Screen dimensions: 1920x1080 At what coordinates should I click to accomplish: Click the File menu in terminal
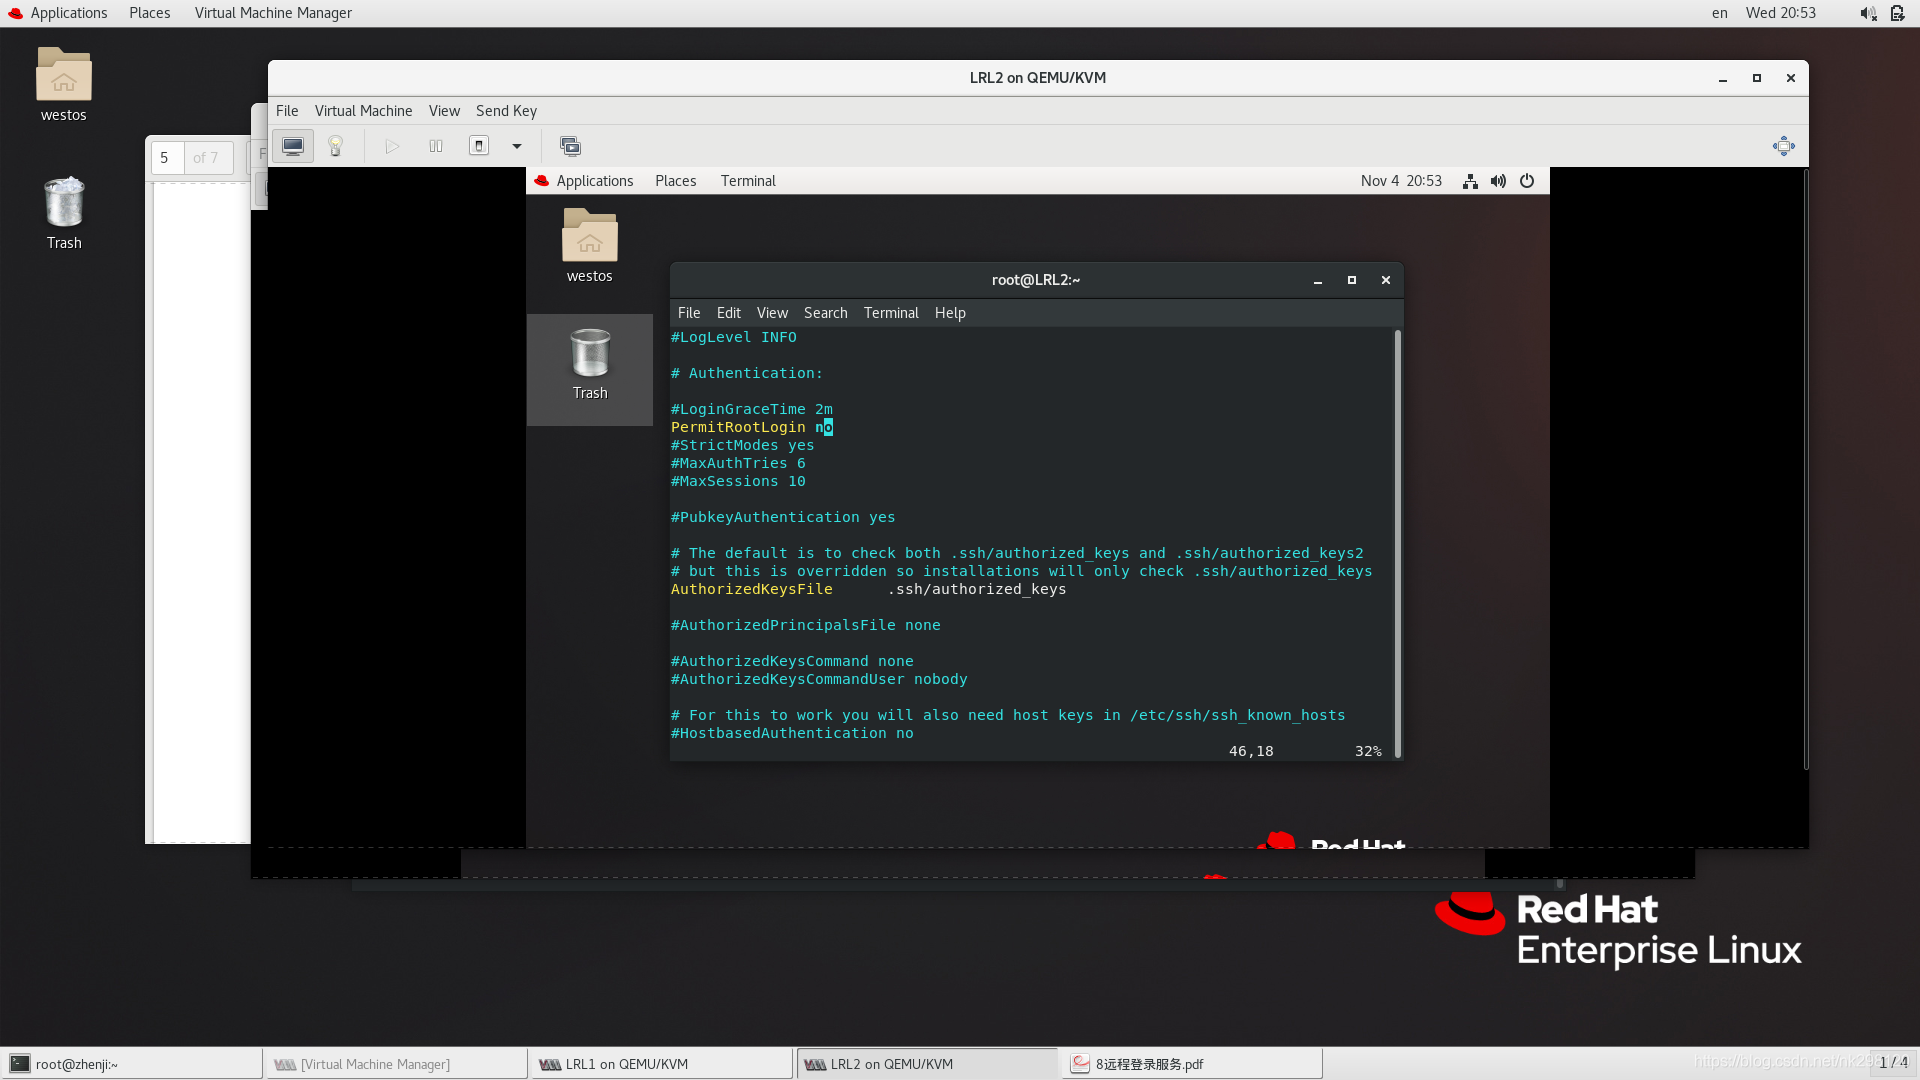[688, 311]
